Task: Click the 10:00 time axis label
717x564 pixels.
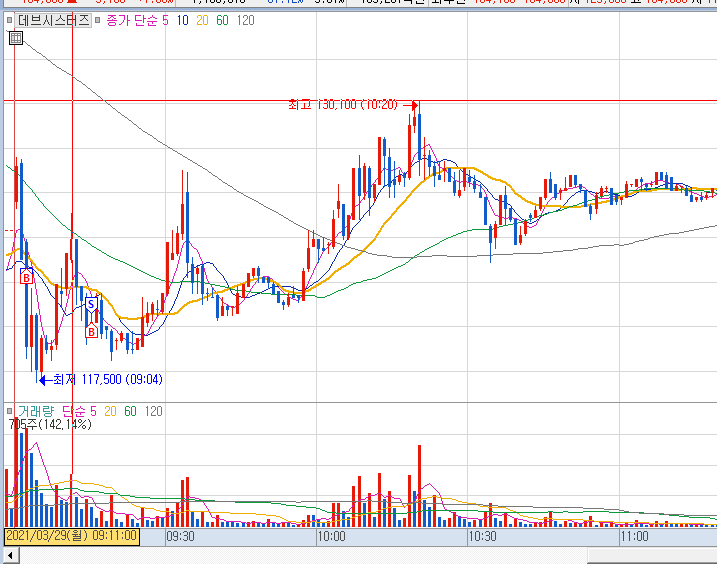Action: [x=332, y=536]
